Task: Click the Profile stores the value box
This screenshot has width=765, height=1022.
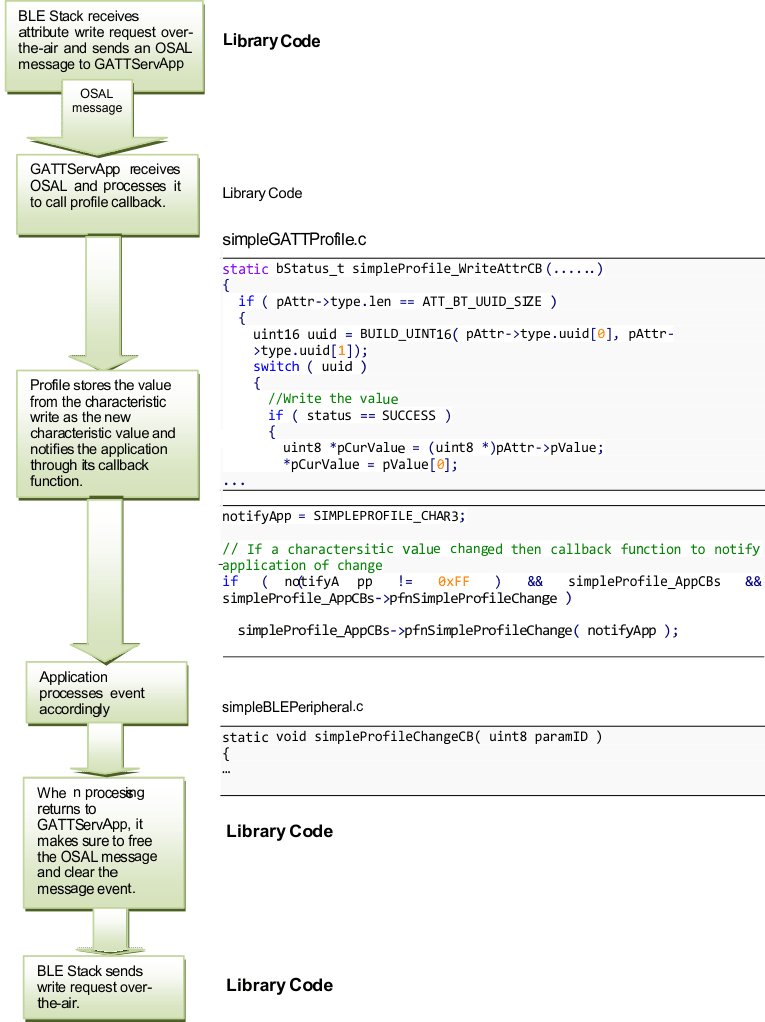Action: point(104,432)
